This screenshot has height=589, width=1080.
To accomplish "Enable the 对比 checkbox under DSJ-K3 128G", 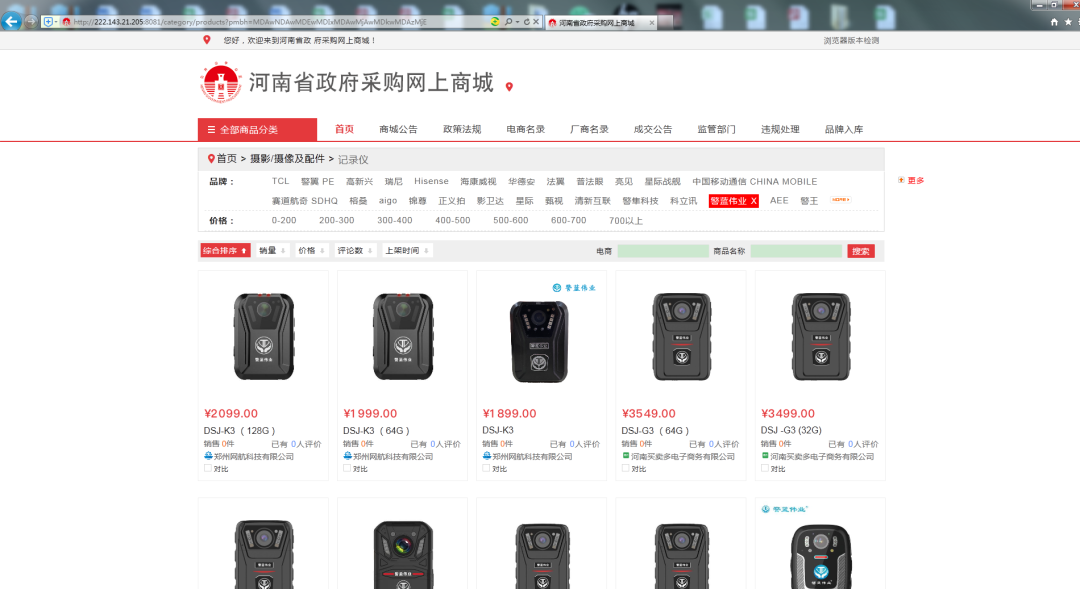I will pos(206,468).
